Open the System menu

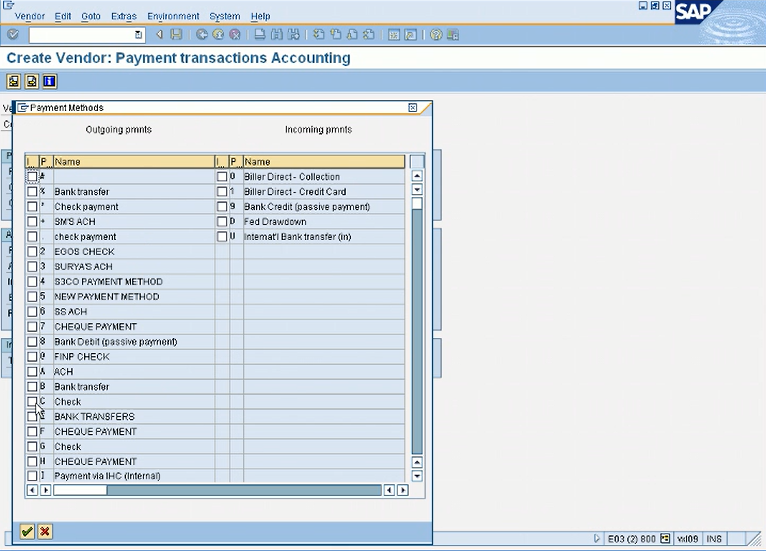point(225,16)
